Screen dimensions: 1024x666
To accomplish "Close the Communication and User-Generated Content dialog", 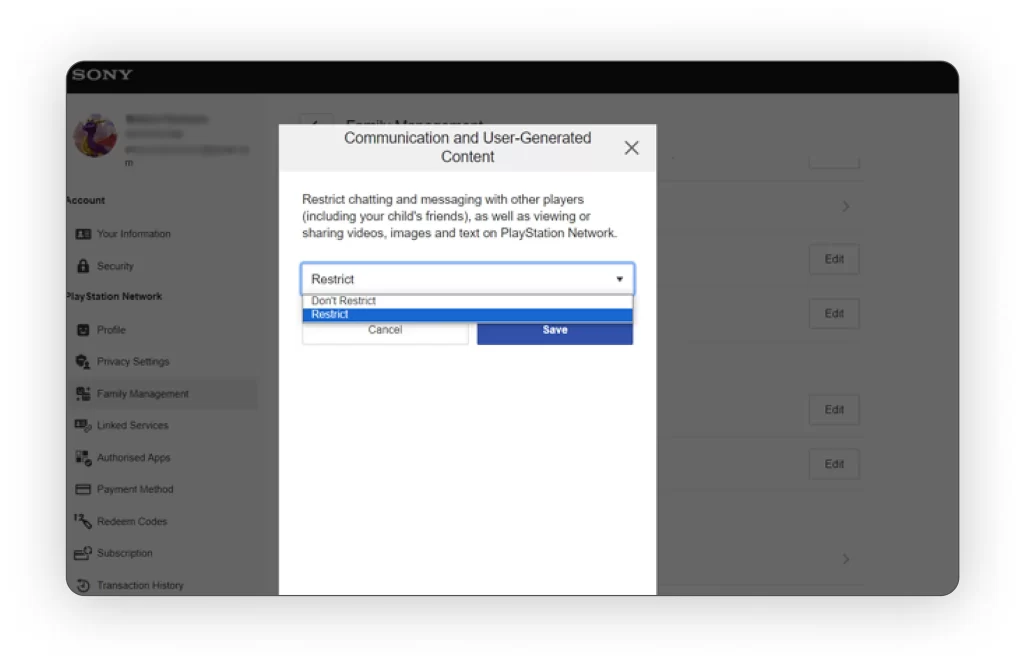I will click(631, 148).
